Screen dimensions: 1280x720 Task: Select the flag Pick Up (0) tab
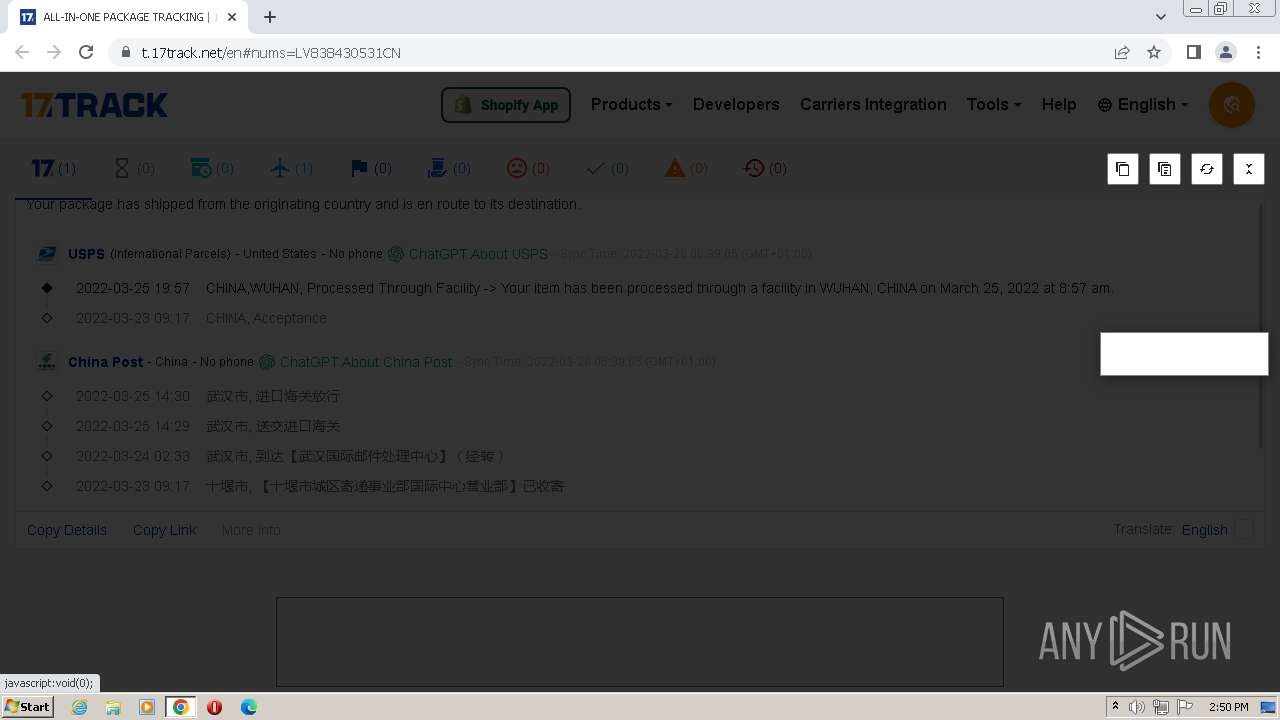coord(370,169)
